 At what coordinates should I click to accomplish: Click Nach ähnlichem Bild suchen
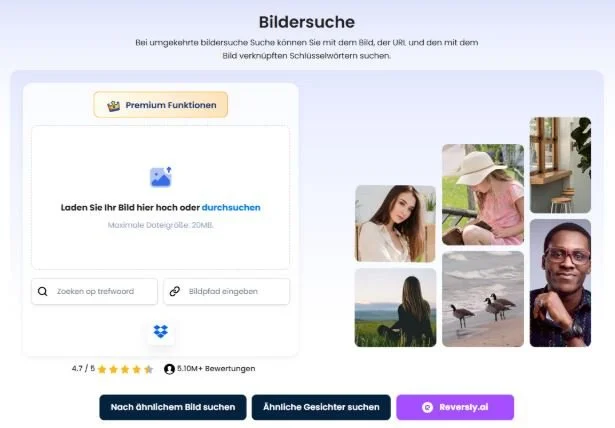pyautogui.click(x=173, y=407)
